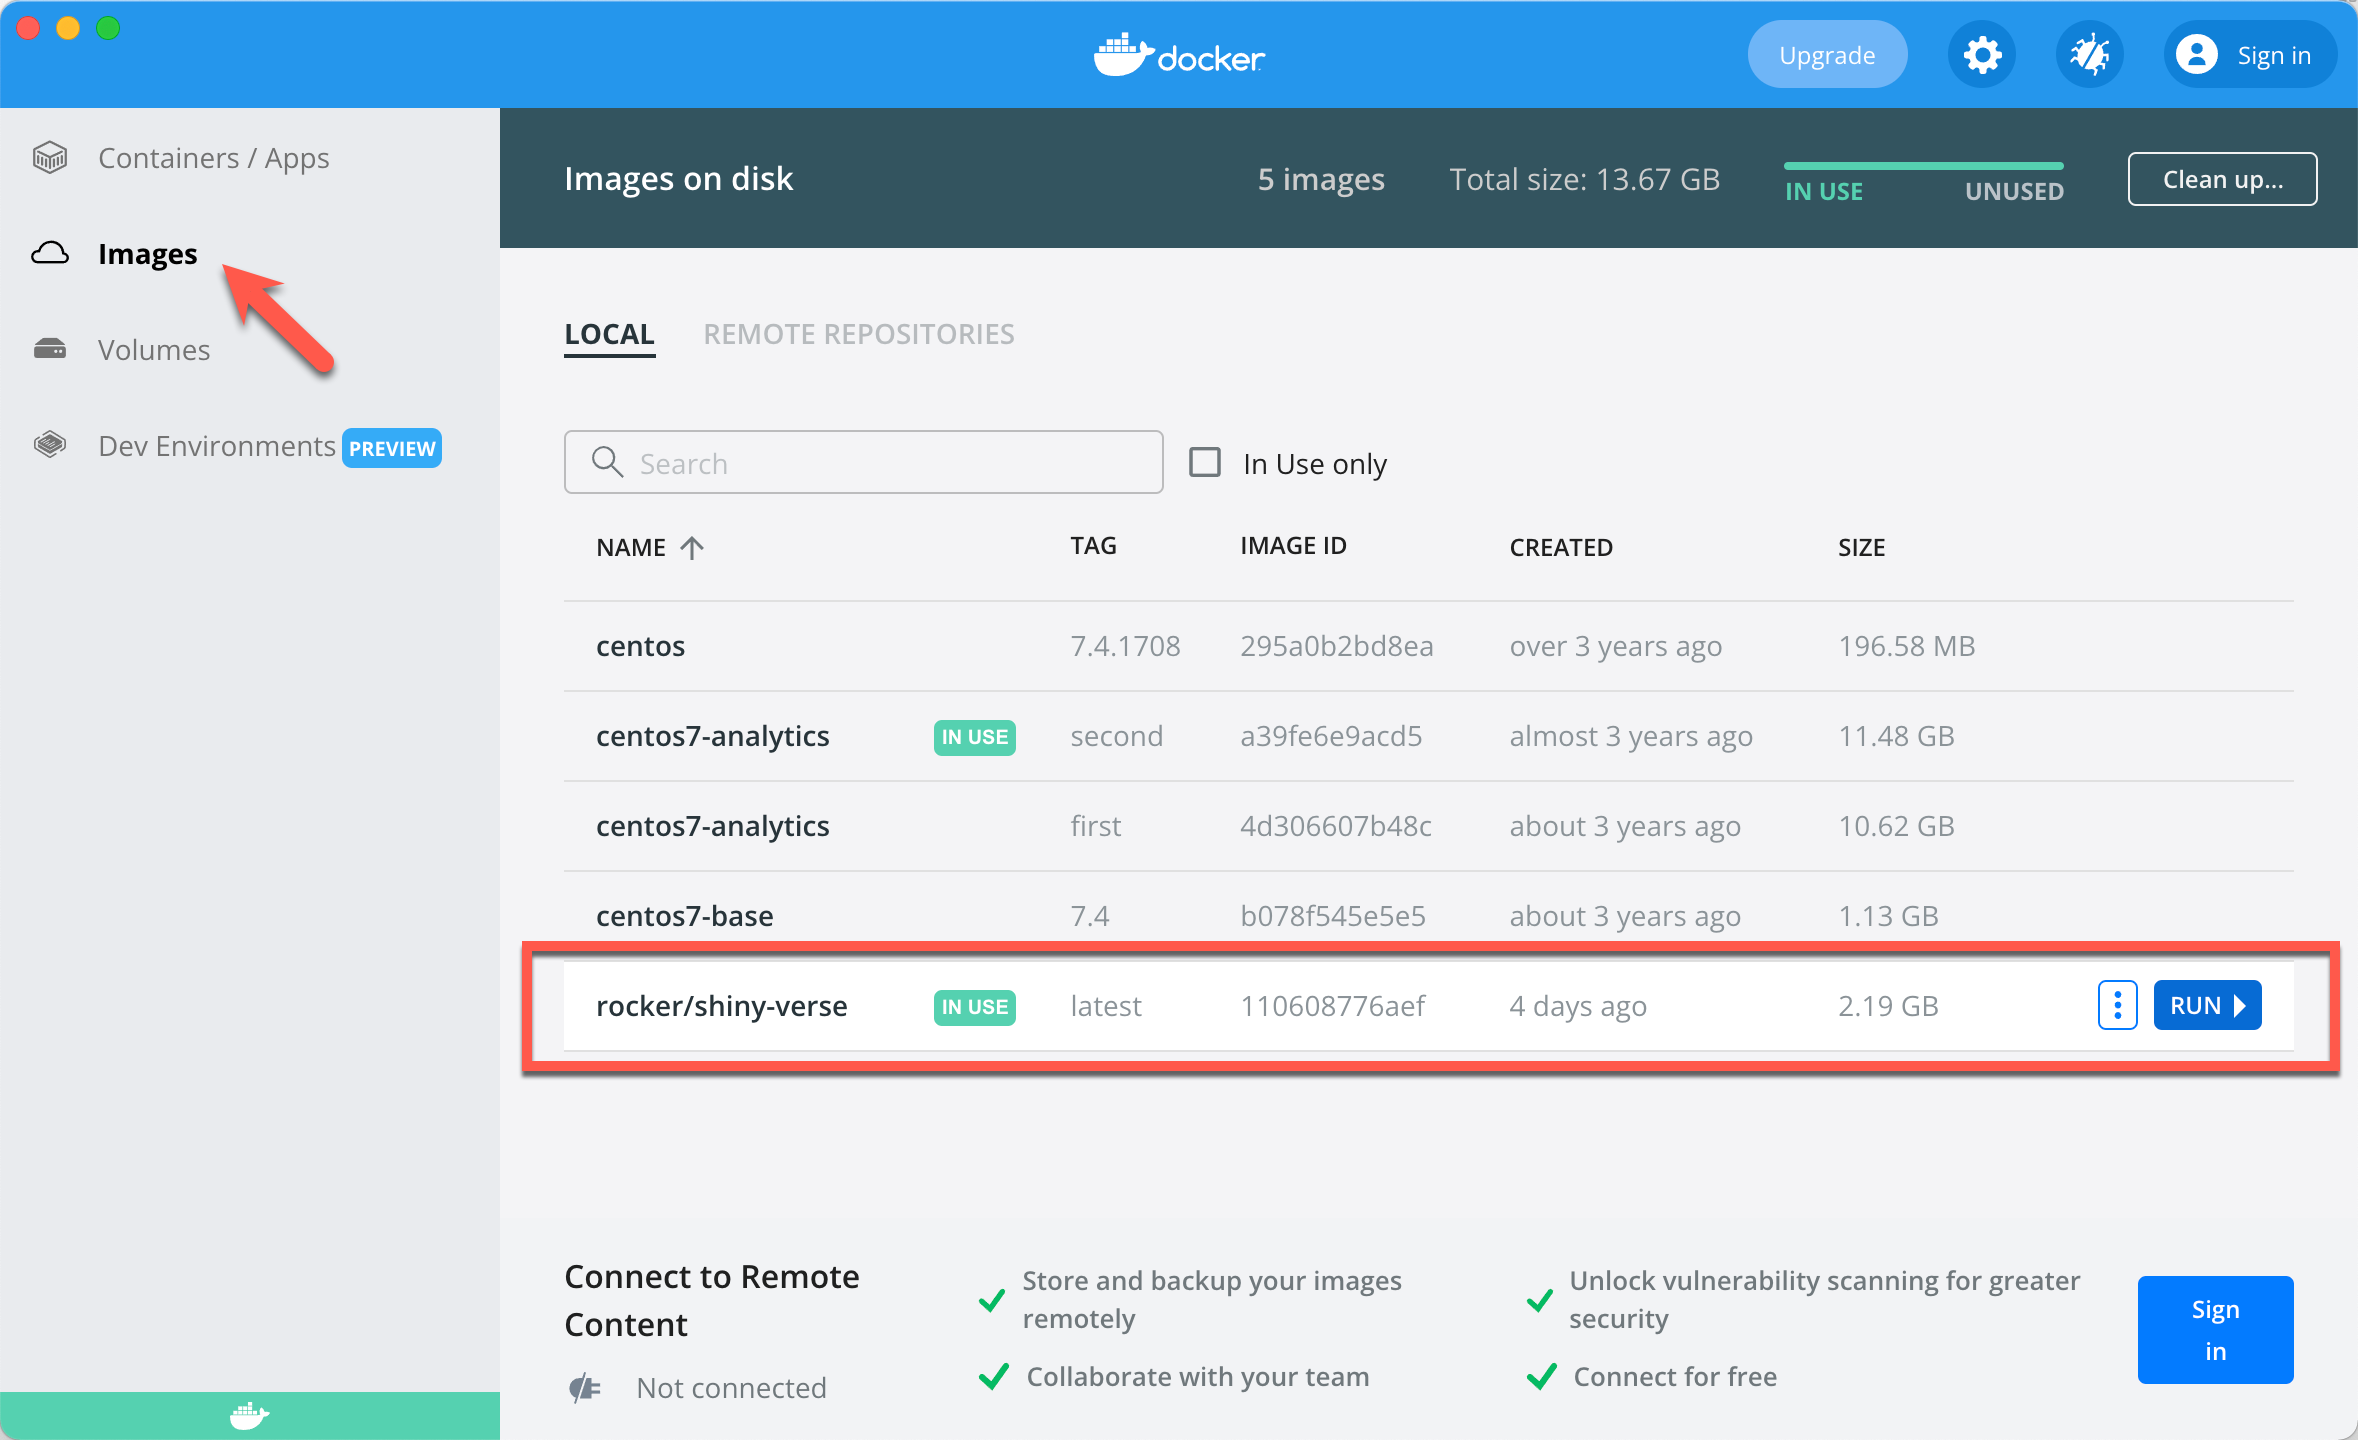This screenshot has width=2358, height=1440.
Task: Select centos7-analytics row tagged second
Action: [x=1428, y=736]
